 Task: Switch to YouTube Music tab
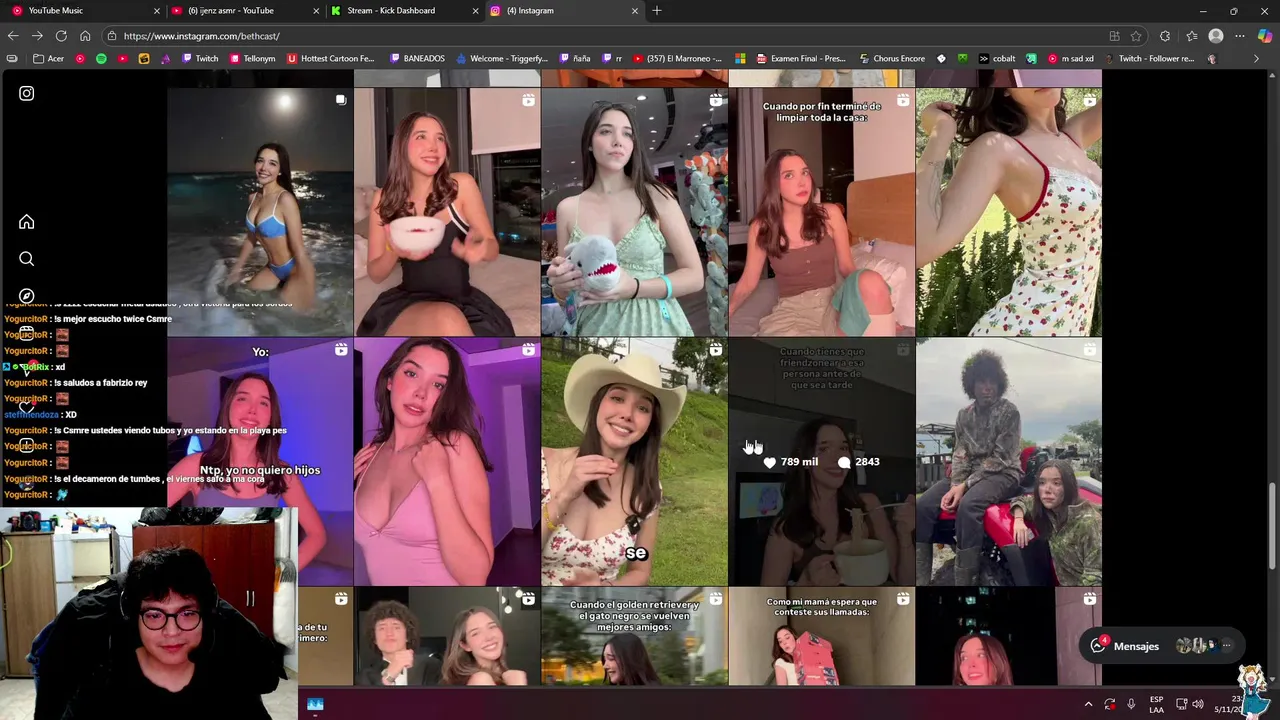83,11
